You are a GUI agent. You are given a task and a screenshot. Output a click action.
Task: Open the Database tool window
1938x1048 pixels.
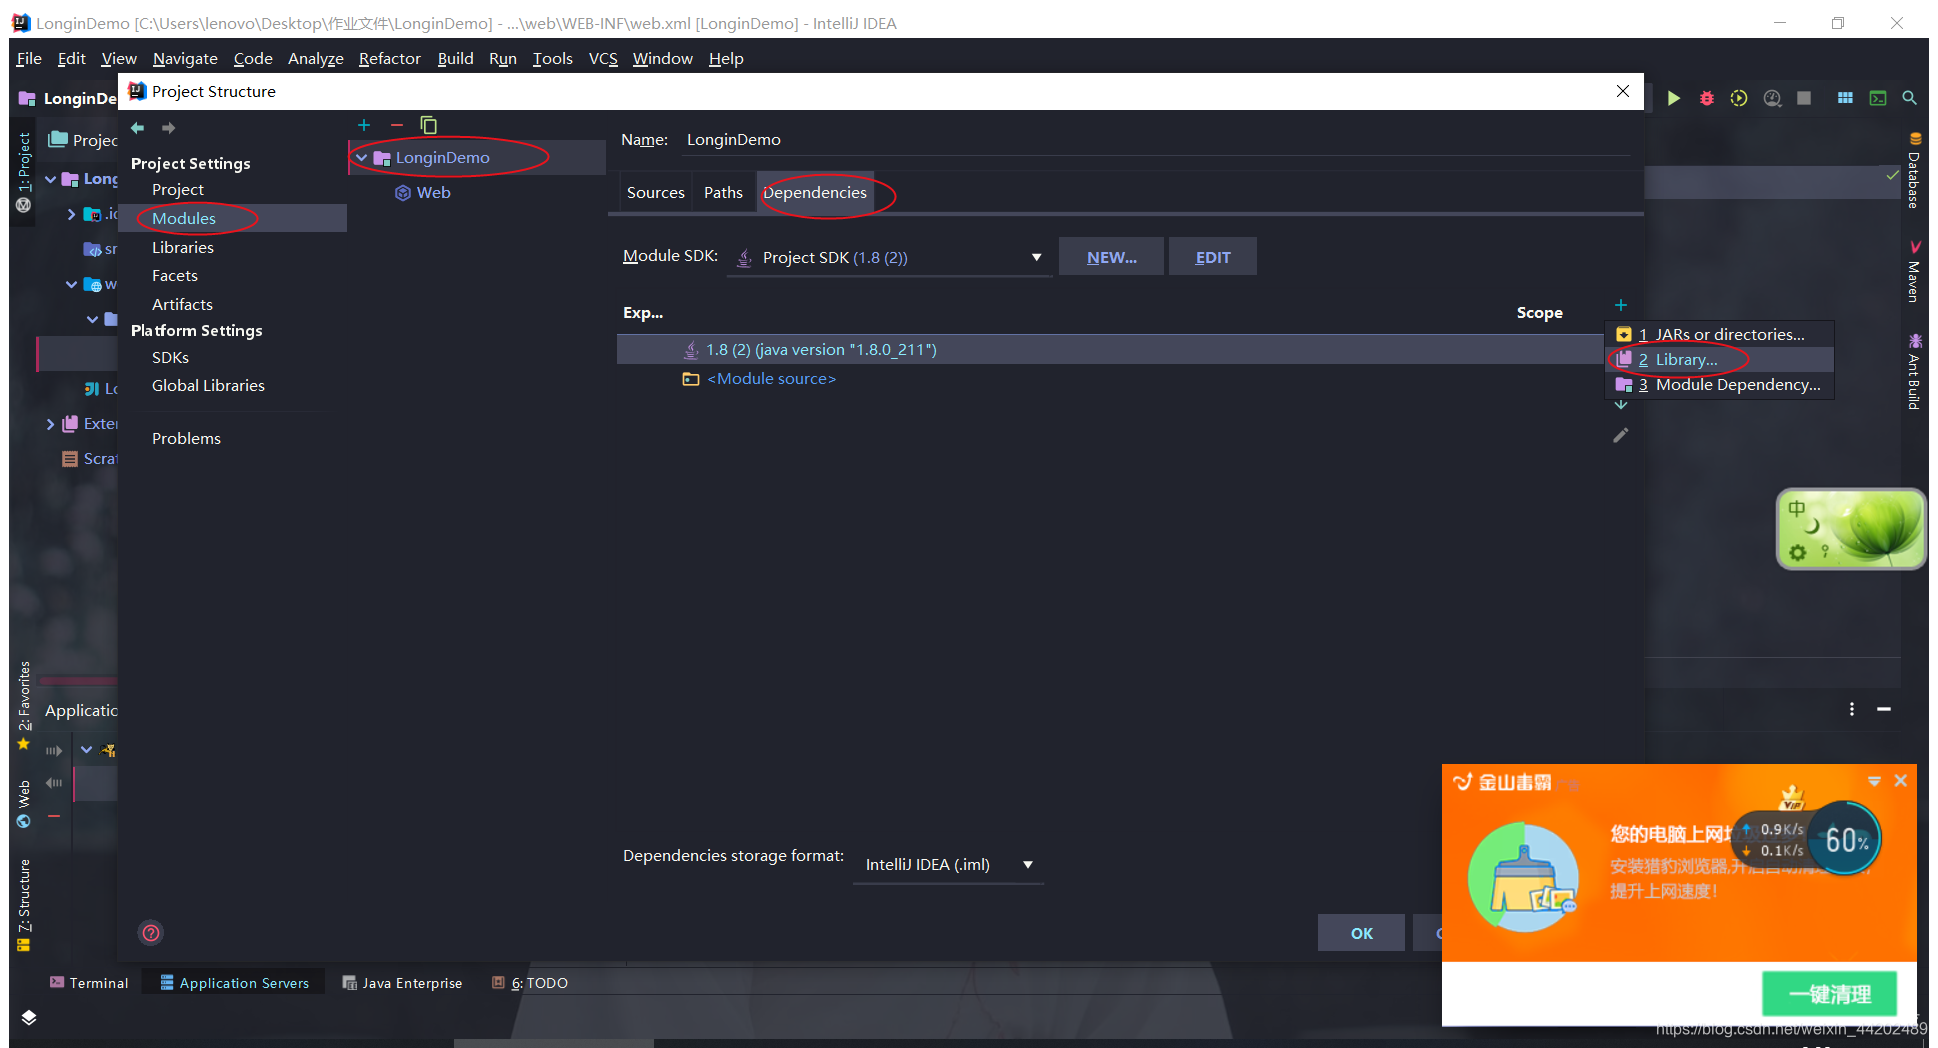(1914, 170)
